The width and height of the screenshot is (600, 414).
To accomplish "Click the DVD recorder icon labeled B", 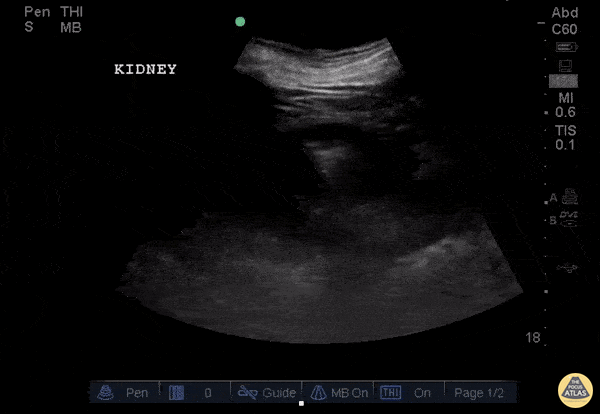I will 569,219.
